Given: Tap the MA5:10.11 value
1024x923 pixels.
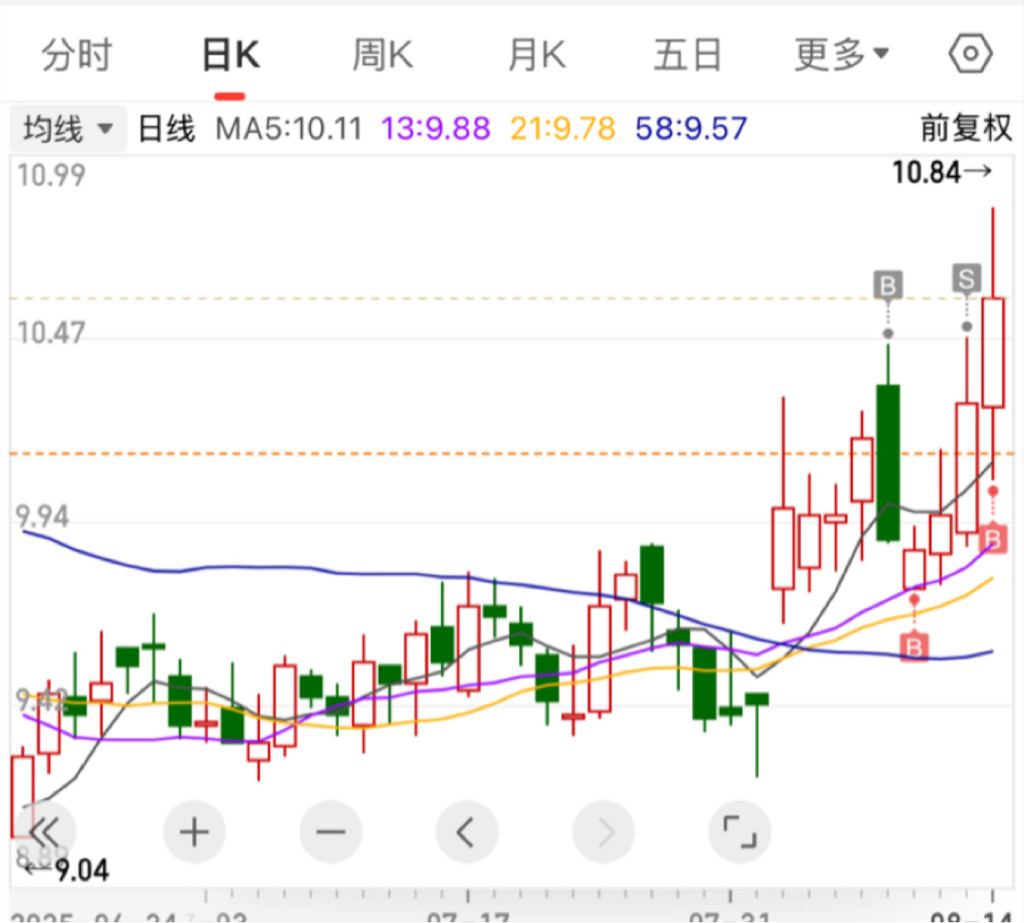Looking at the screenshot, I should coord(289,129).
